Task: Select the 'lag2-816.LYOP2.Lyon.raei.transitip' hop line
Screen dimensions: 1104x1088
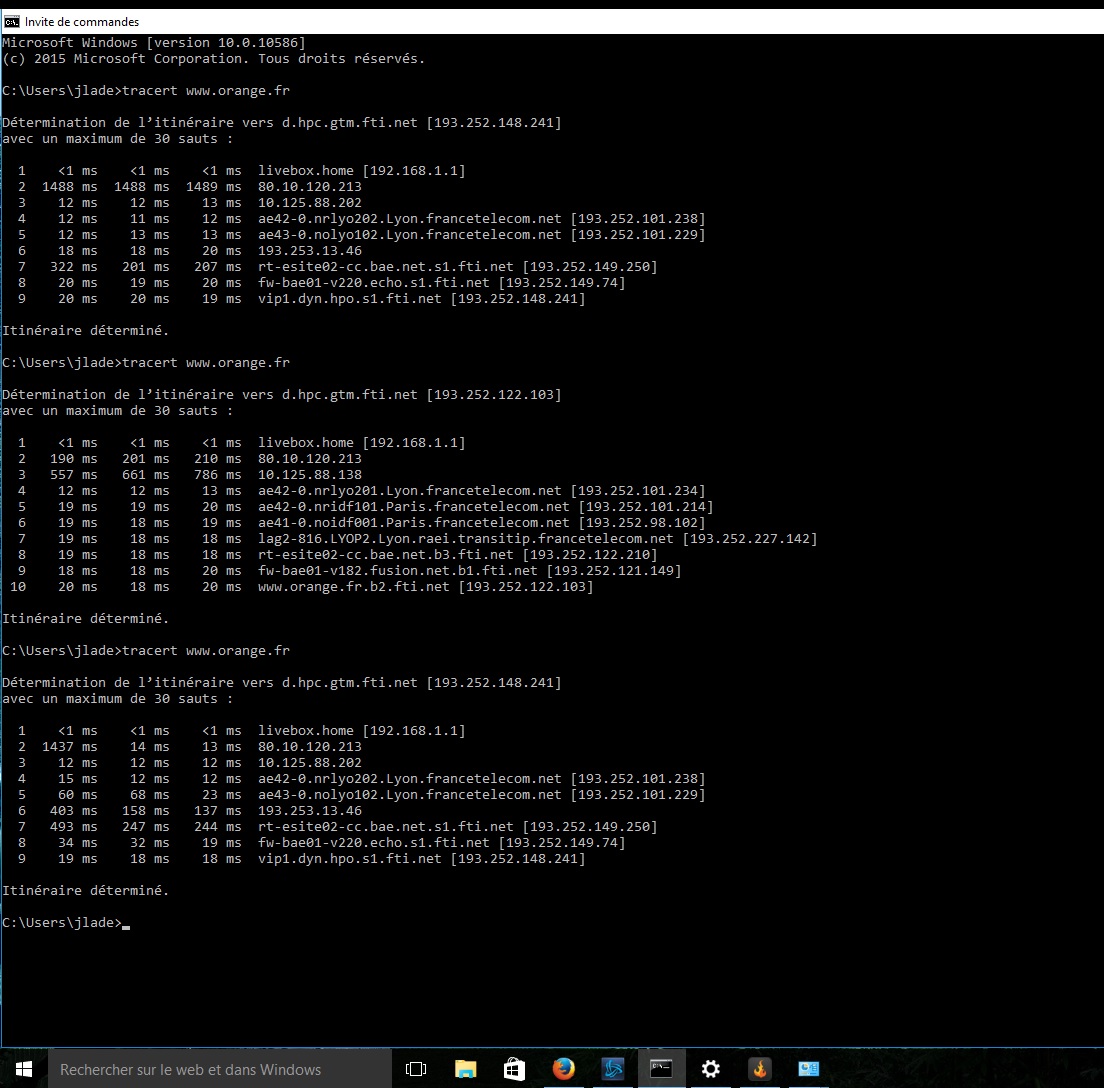Action: point(416,539)
